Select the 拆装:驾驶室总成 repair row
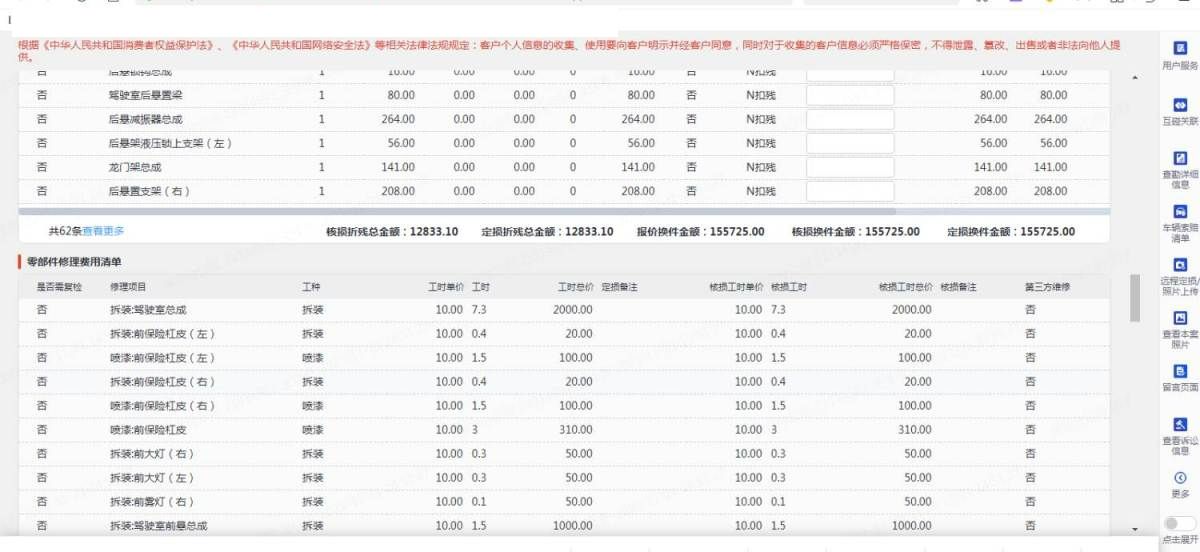 tap(148, 310)
